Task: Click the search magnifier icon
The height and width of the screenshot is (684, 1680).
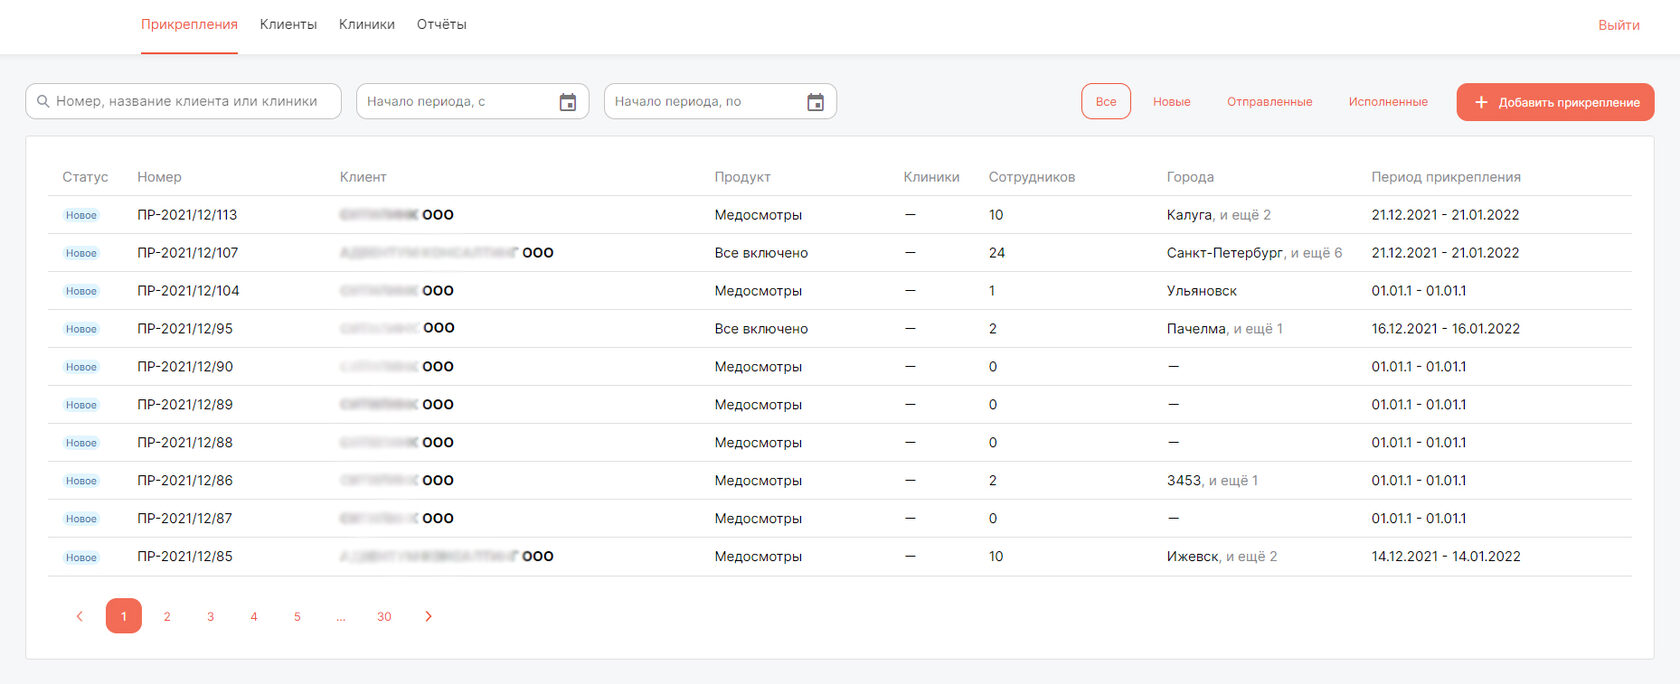Action: (x=43, y=101)
